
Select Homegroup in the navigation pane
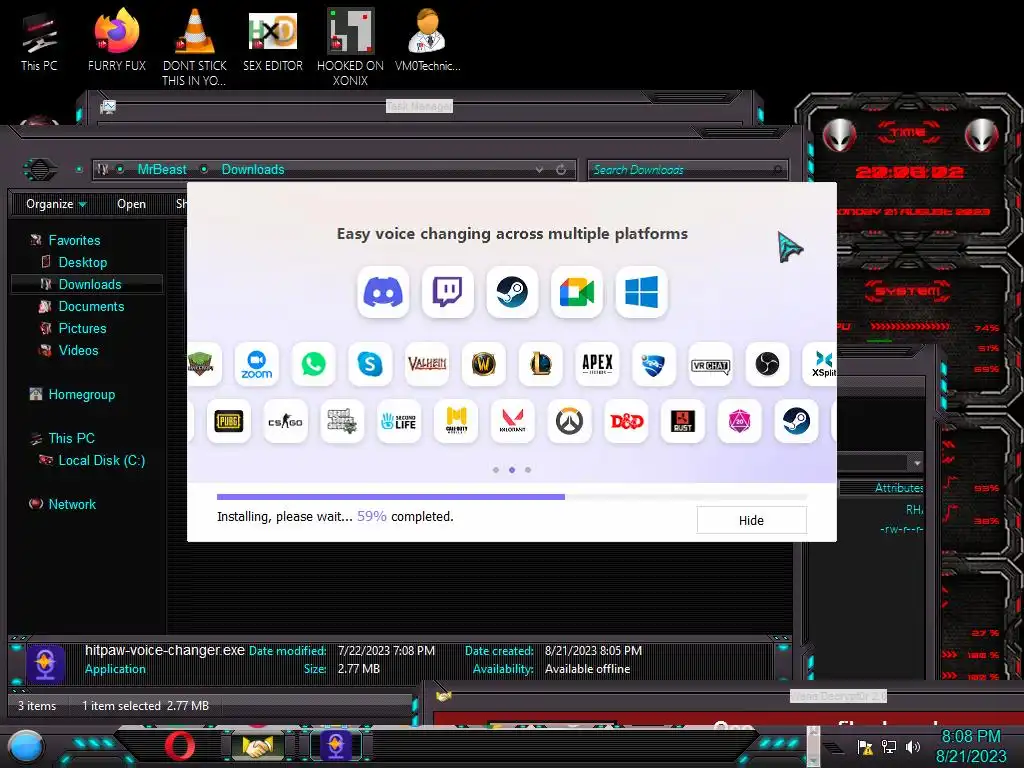click(x=82, y=394)
